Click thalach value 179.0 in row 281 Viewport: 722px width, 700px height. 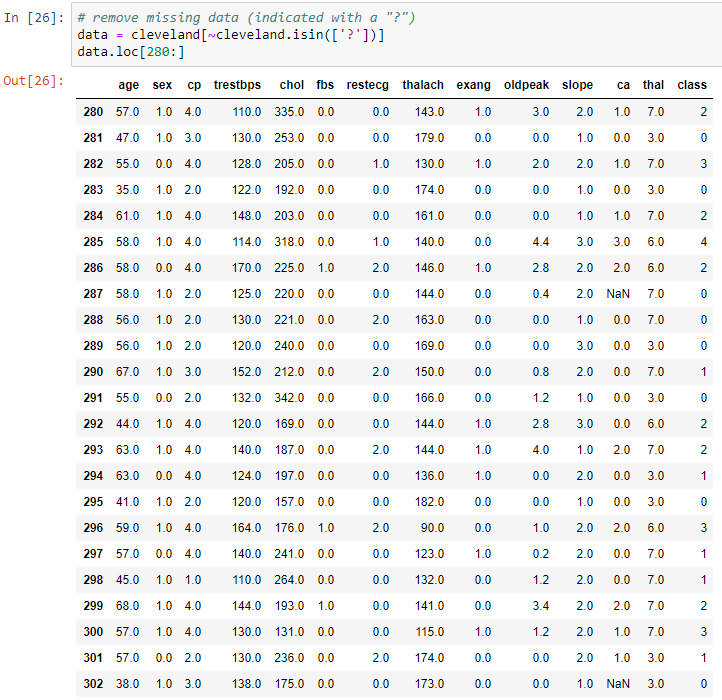tap(430, 138)
